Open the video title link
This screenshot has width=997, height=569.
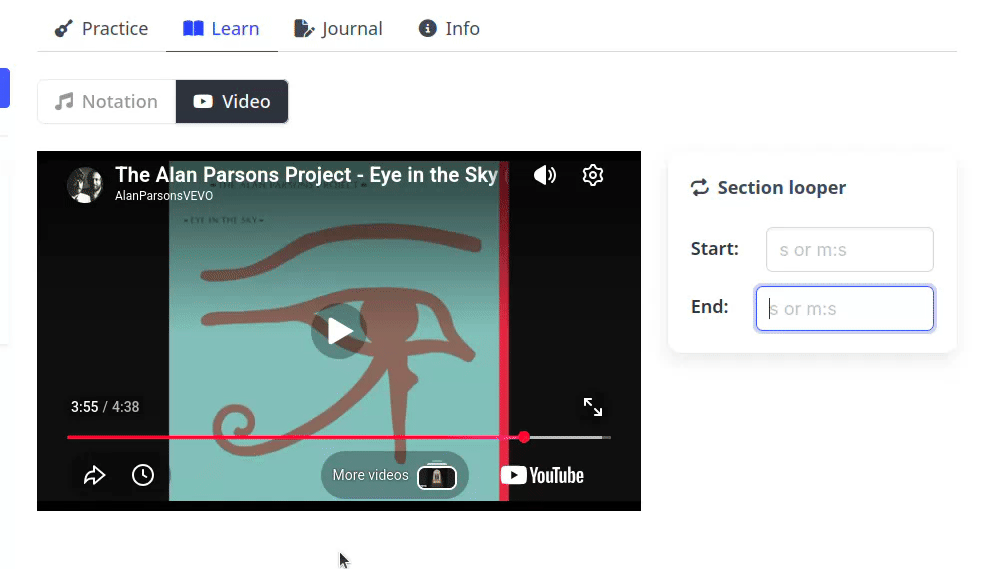coord(306,175)
